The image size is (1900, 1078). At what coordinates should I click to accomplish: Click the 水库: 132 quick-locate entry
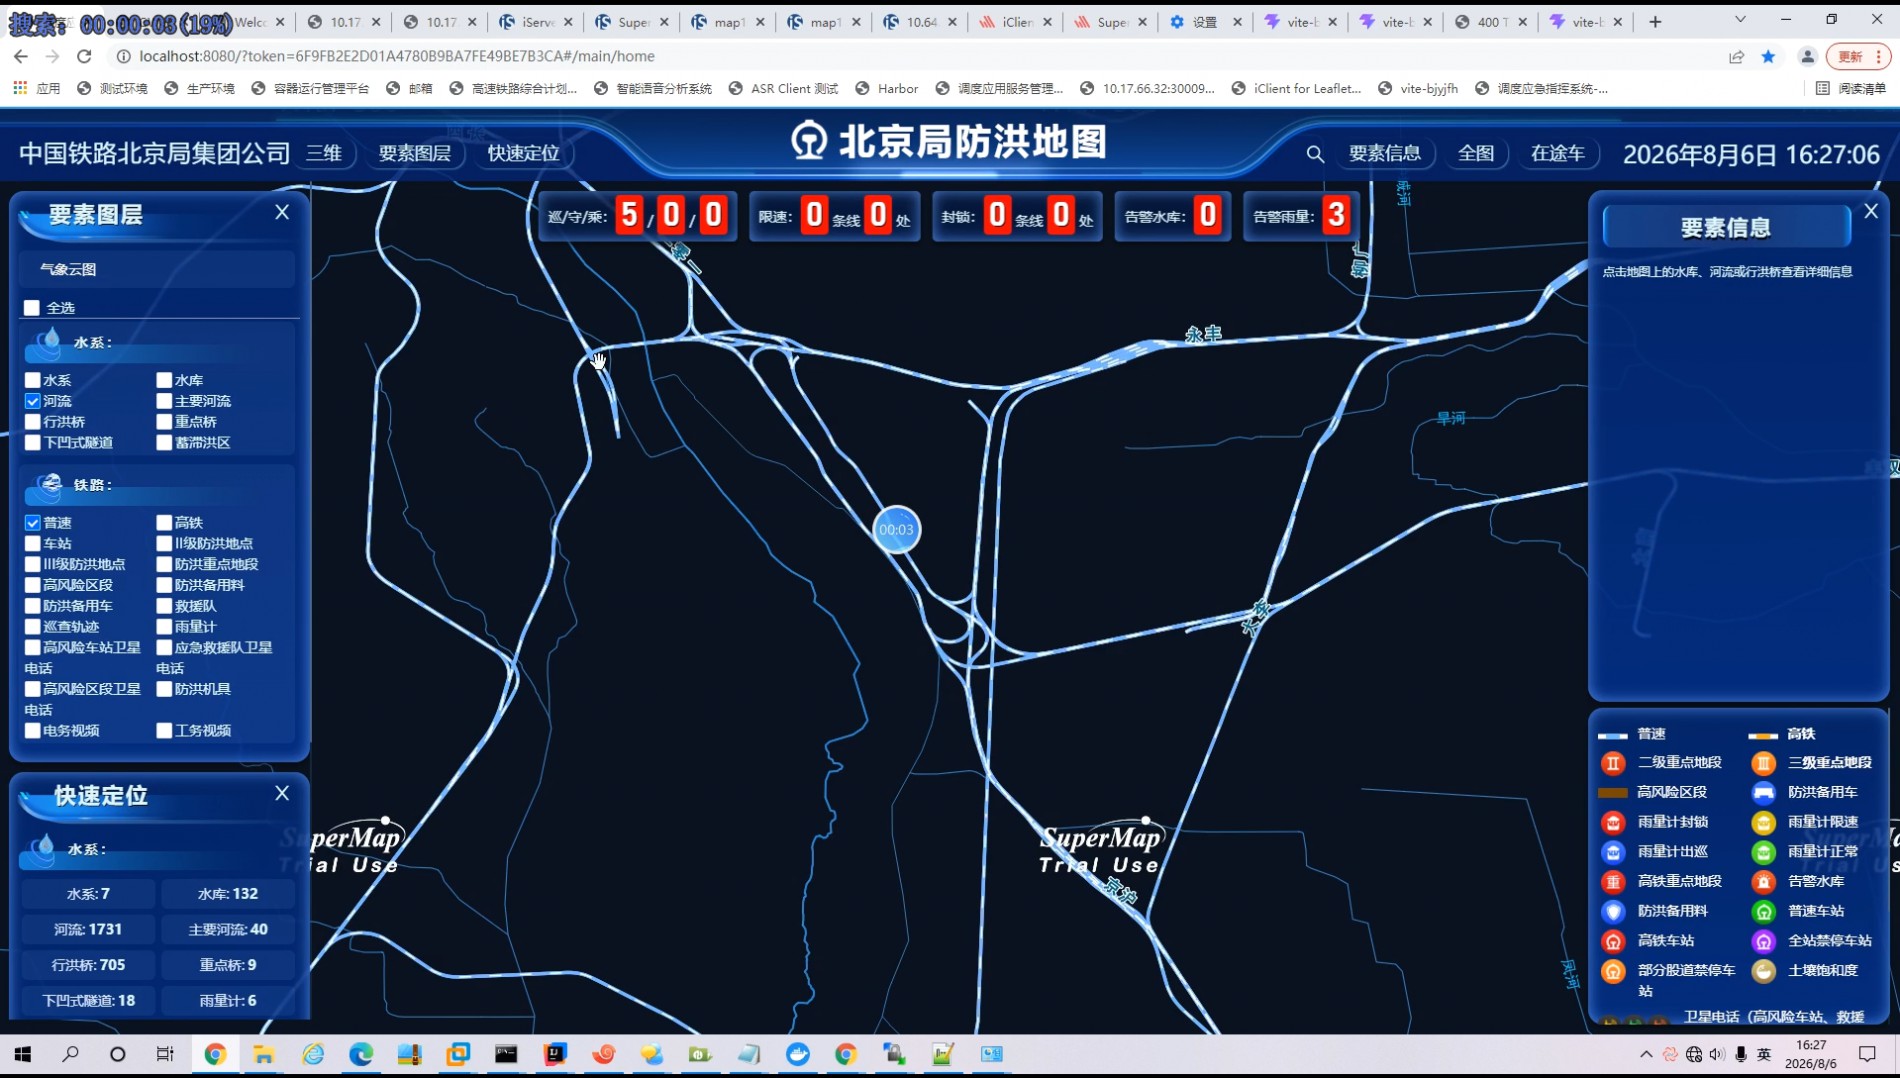(x=228, y=894)
